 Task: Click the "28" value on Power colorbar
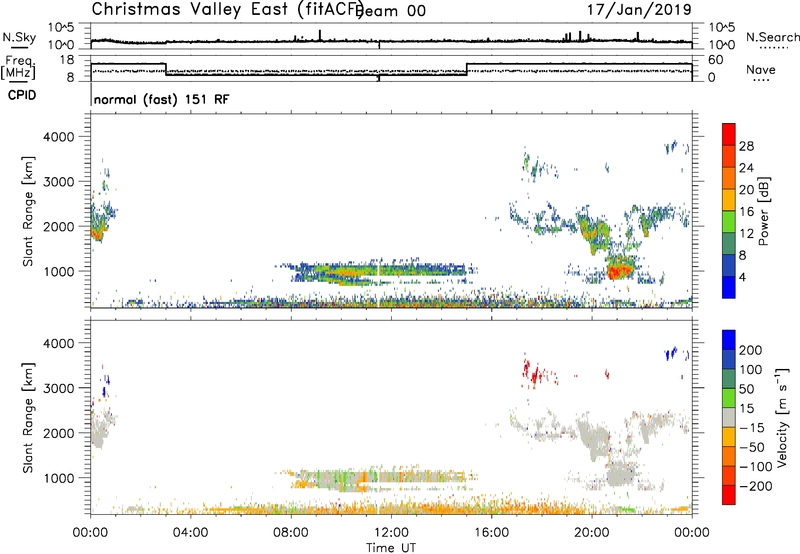click(746, 146)
